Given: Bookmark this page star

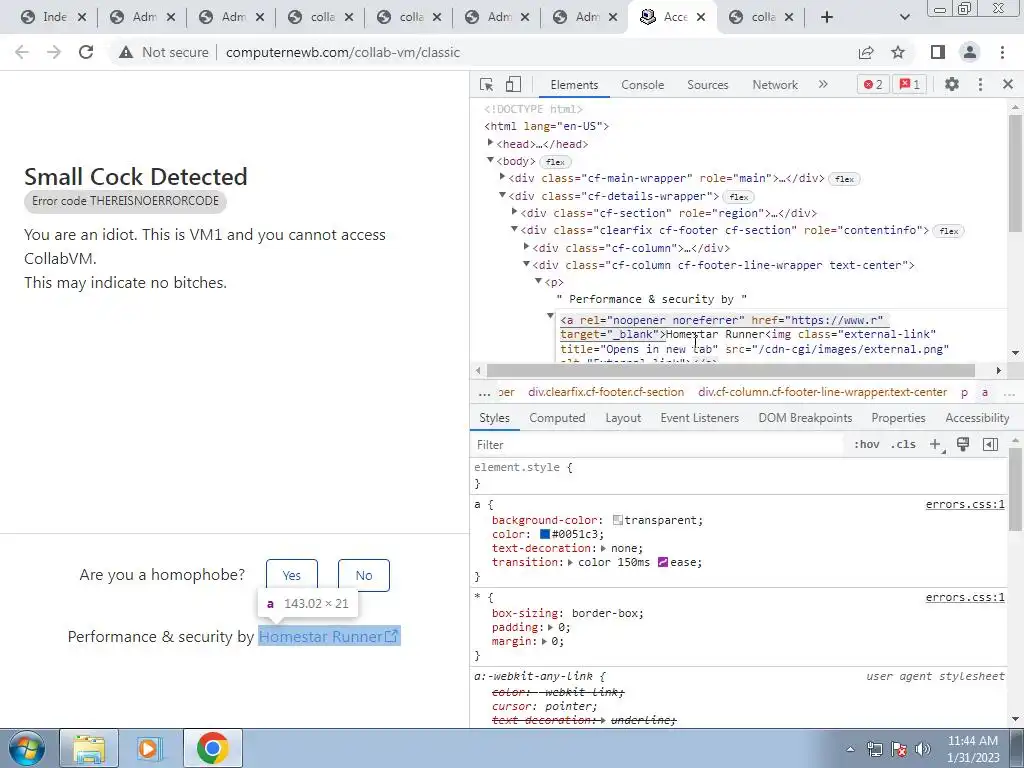Looking at the screenshot, I should tap(898, 52).
